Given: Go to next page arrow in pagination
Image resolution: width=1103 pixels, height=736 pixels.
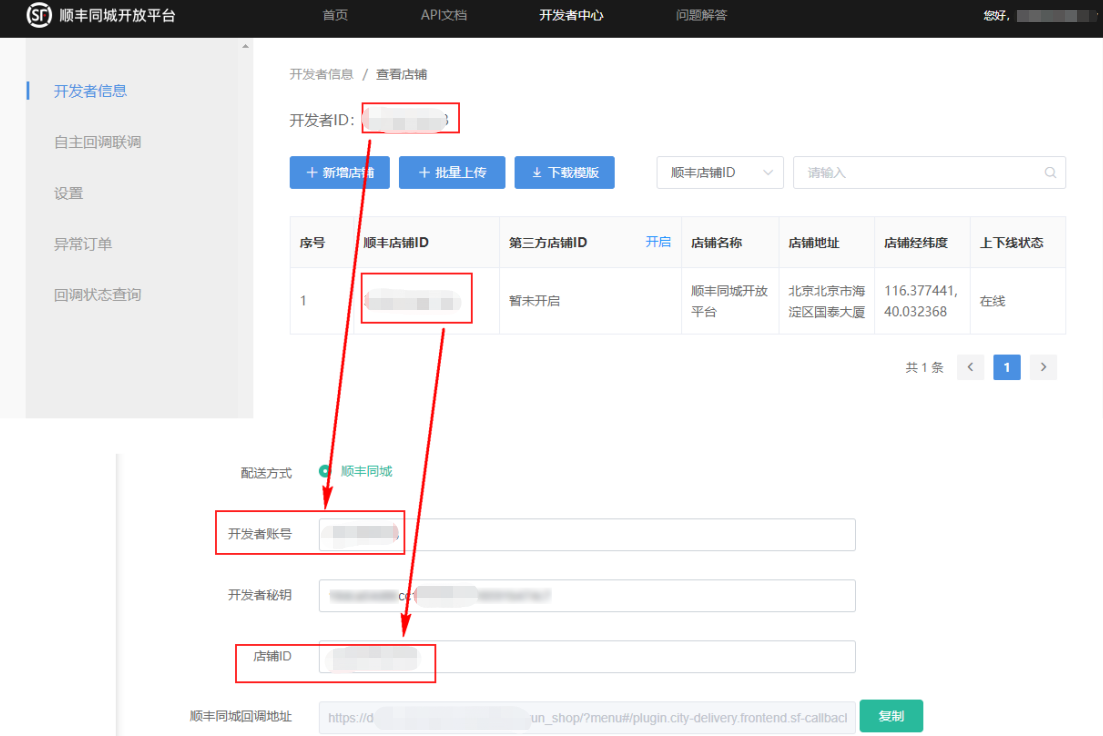Looking at the screenshot, I should pyautogui.click(x=1043, y=367).
